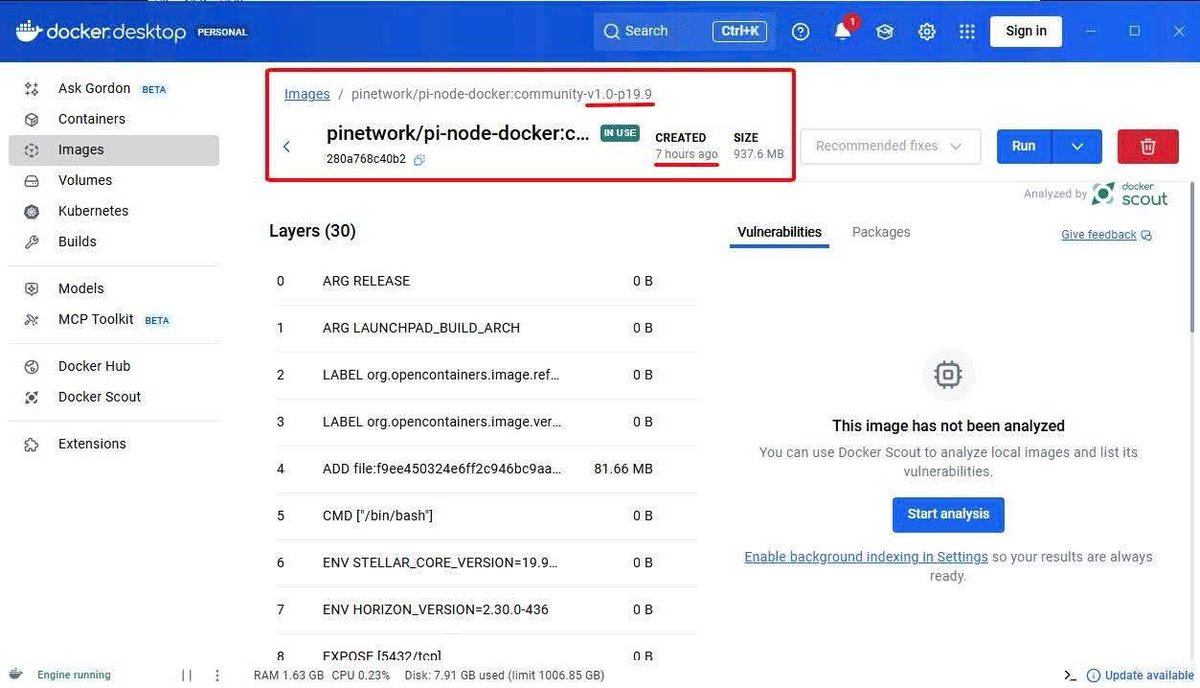This screenshot has width=1200, height=688.
Task: Select layer CMD ["/bin/bash"]
Action: (x=483, y=516)
